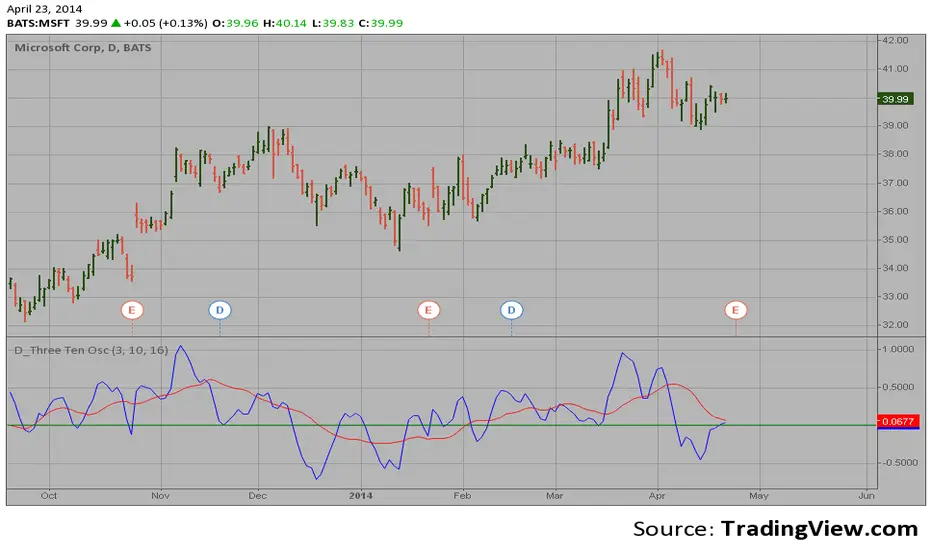Viewport: 932px width, 550px height.
Task: Click the Nov label on the time axis
Action: 160,495
